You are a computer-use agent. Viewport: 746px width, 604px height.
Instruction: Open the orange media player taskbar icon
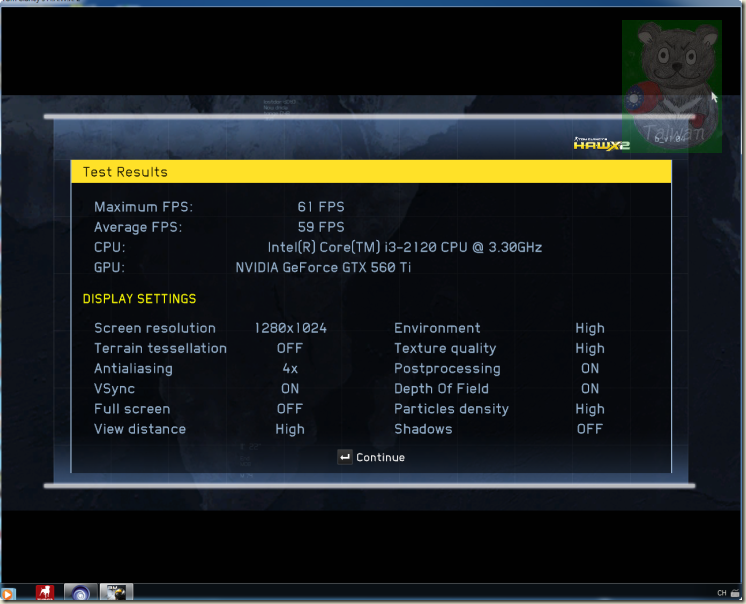coord(8,594)
